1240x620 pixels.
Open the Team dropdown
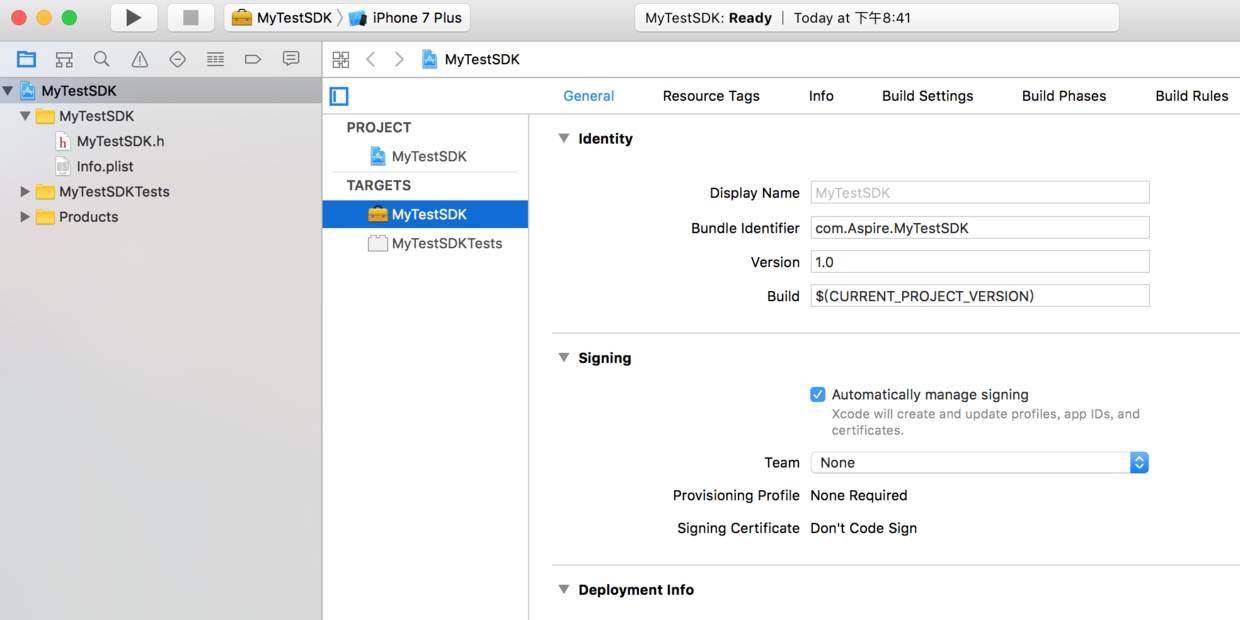[x=980, y=462]
